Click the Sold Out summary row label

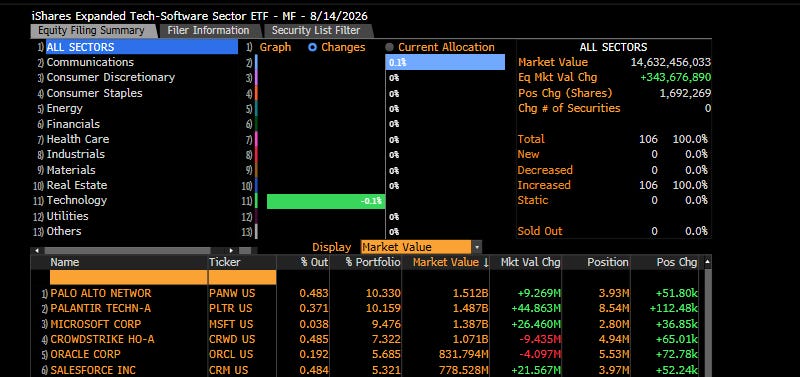[x=540, y=231]
